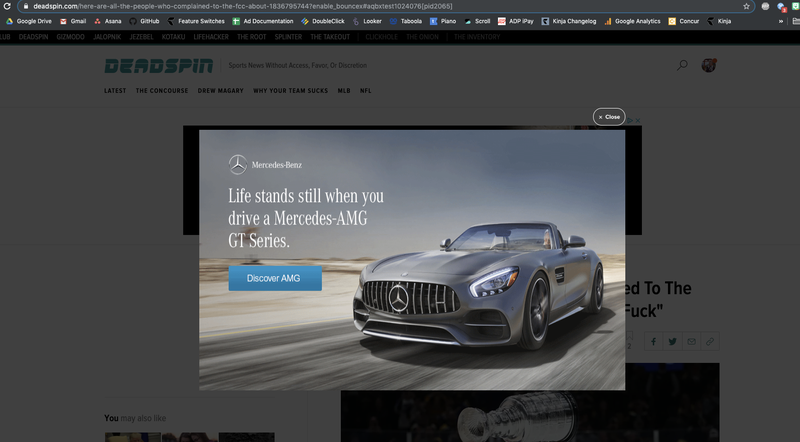Go to The Inventory in network bar
Screen dimensions: 800x442
click(477, 37)
